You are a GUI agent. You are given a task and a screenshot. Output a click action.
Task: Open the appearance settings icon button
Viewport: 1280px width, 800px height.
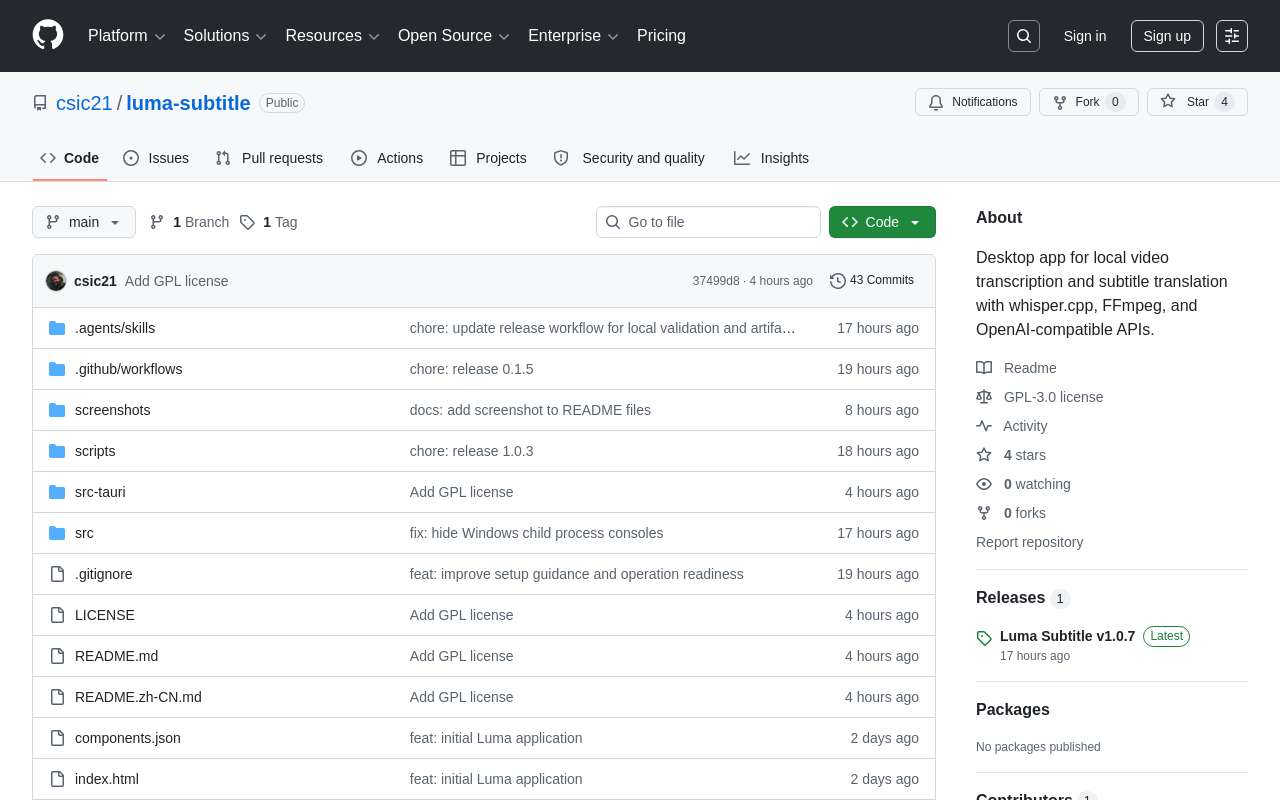click(x=1232, y=36)
